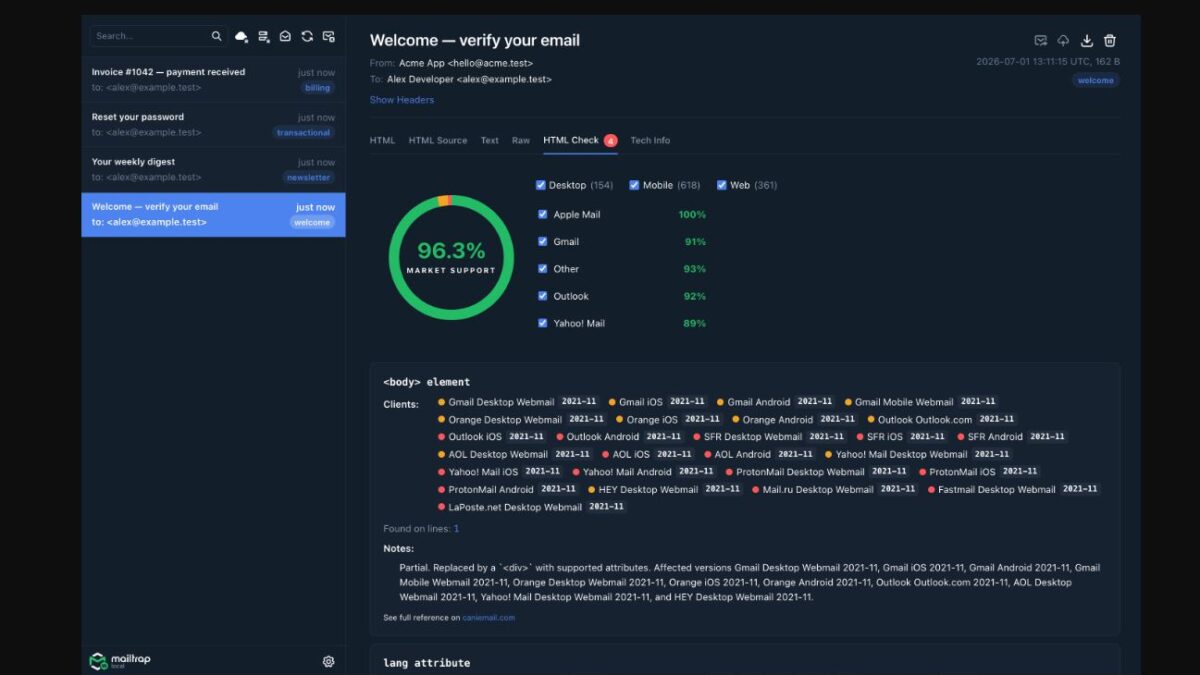Select the Welcome — verify your email row
The width and height of the screenshot is (1200, 675).
point(213,215)
